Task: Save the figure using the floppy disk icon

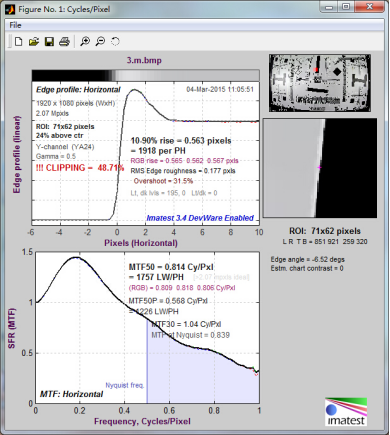Action: [x=49, y=42]
